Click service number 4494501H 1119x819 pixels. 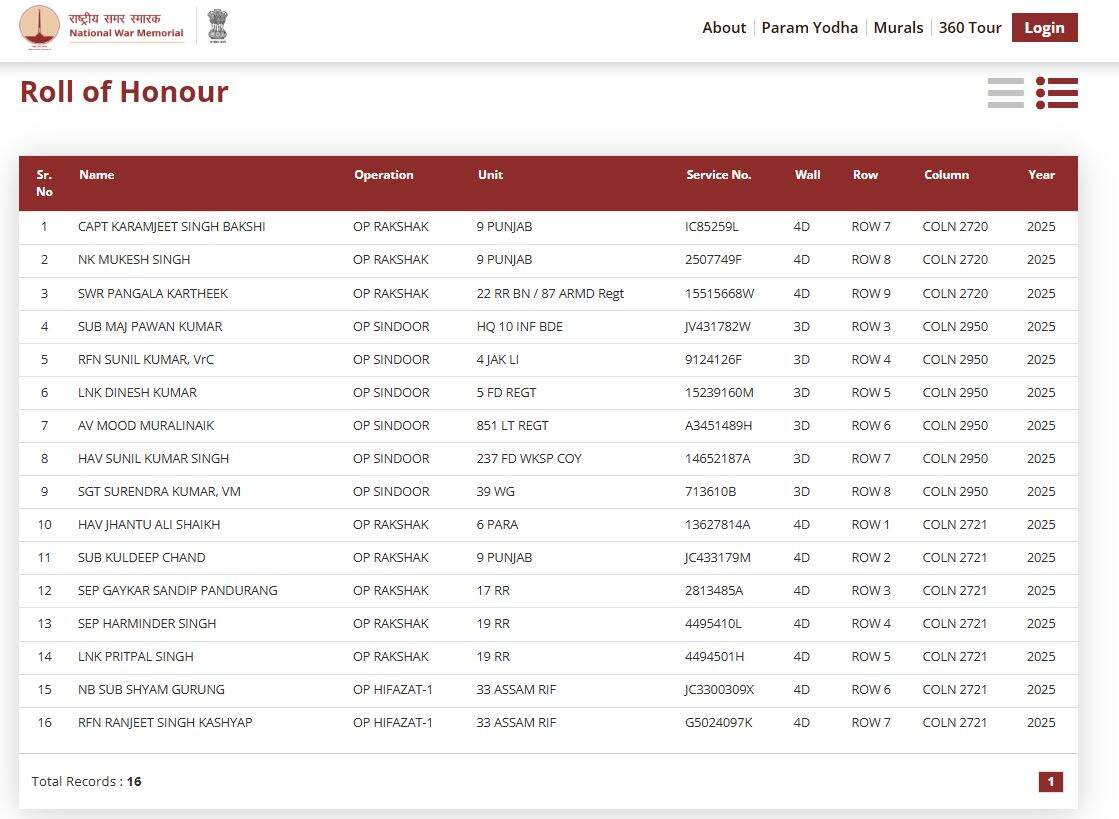[x=714, y=656]
